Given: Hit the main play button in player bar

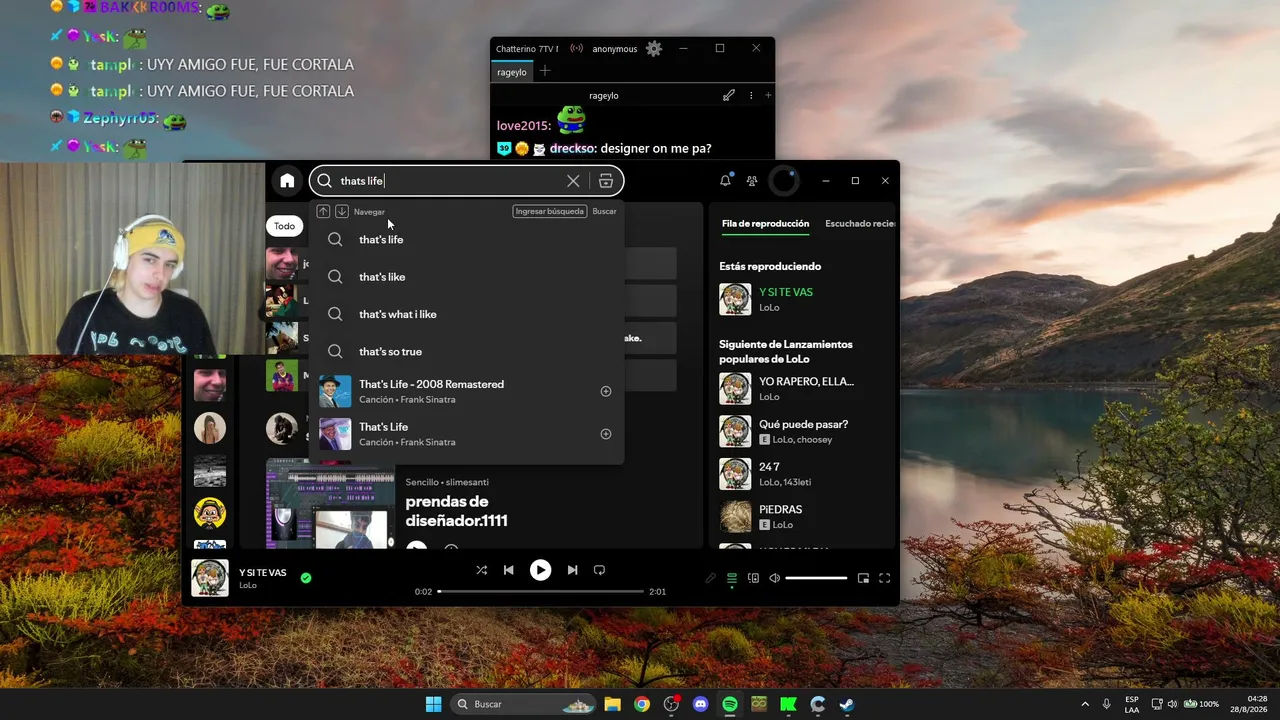Looking at the screenshot, I should [x=540, y=570].
